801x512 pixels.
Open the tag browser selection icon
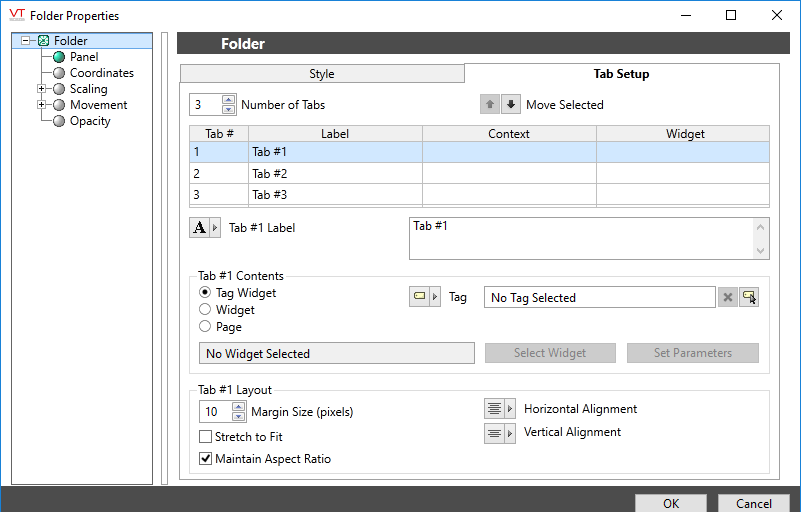(x=749, y=297)
